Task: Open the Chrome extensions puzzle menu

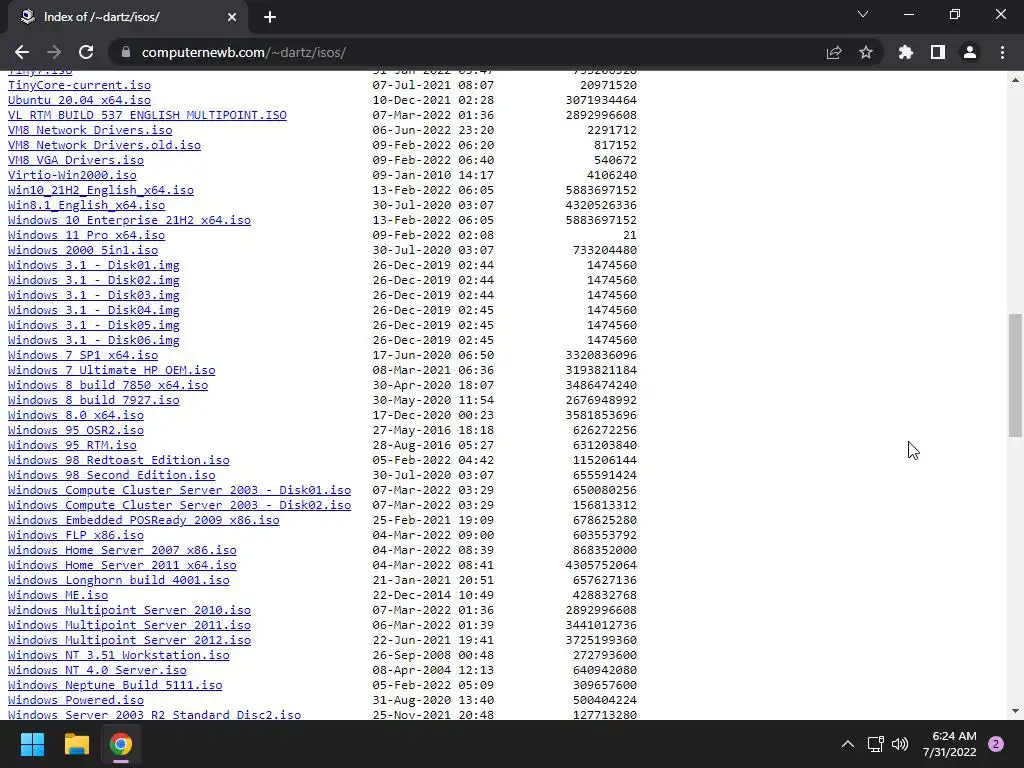Action: pos(906,52)
